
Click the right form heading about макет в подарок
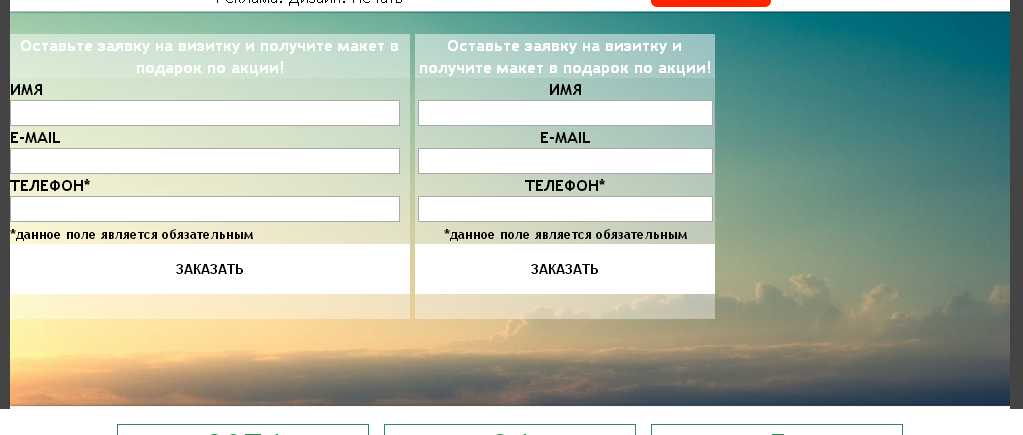[x=565, y=57]
